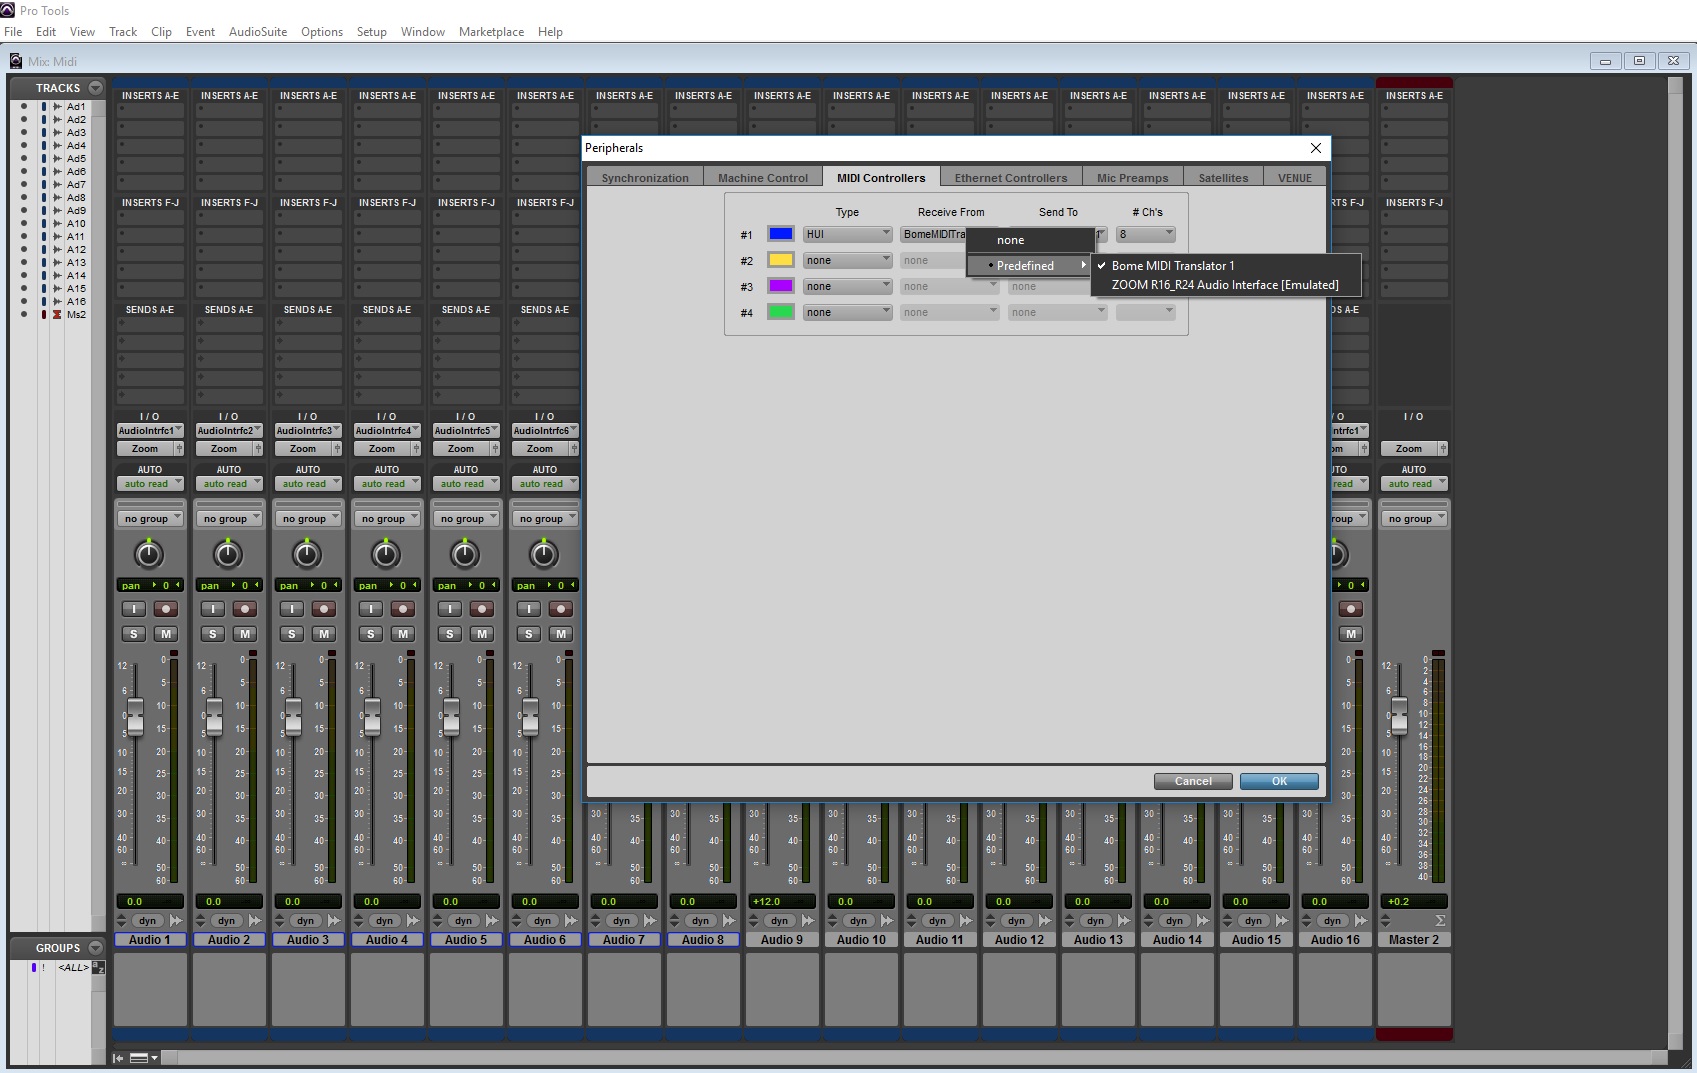Open controller #3 Type dropdown
This screenshot has height=1073, width=1697.
[x=847, y=287]
